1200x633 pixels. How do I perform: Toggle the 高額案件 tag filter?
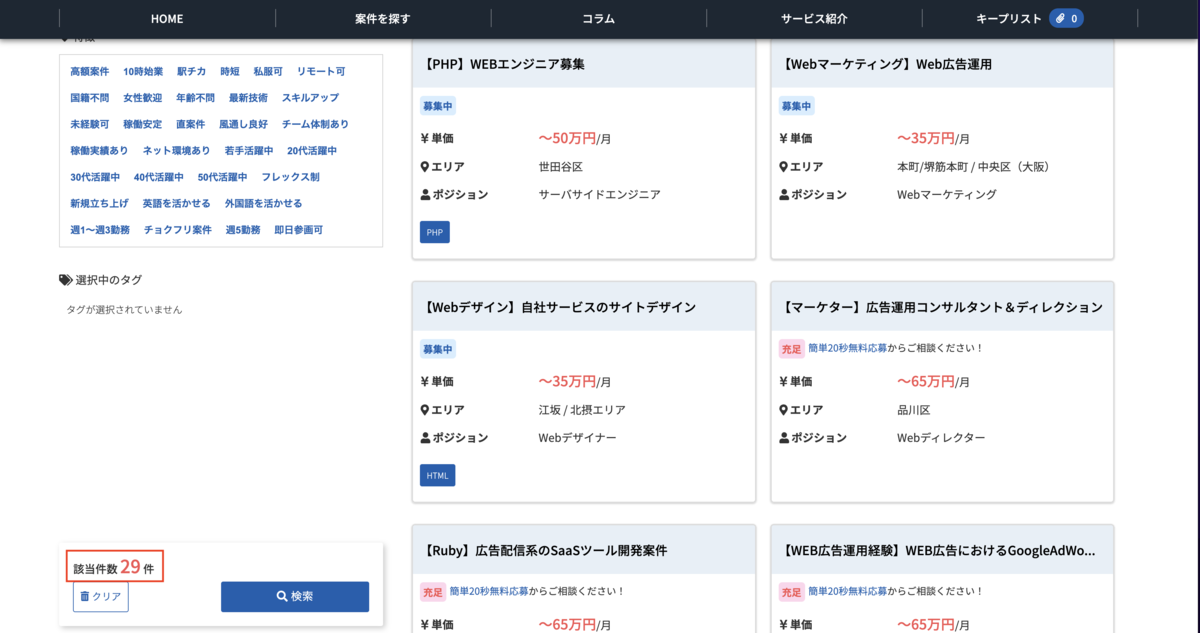[90, 72]
